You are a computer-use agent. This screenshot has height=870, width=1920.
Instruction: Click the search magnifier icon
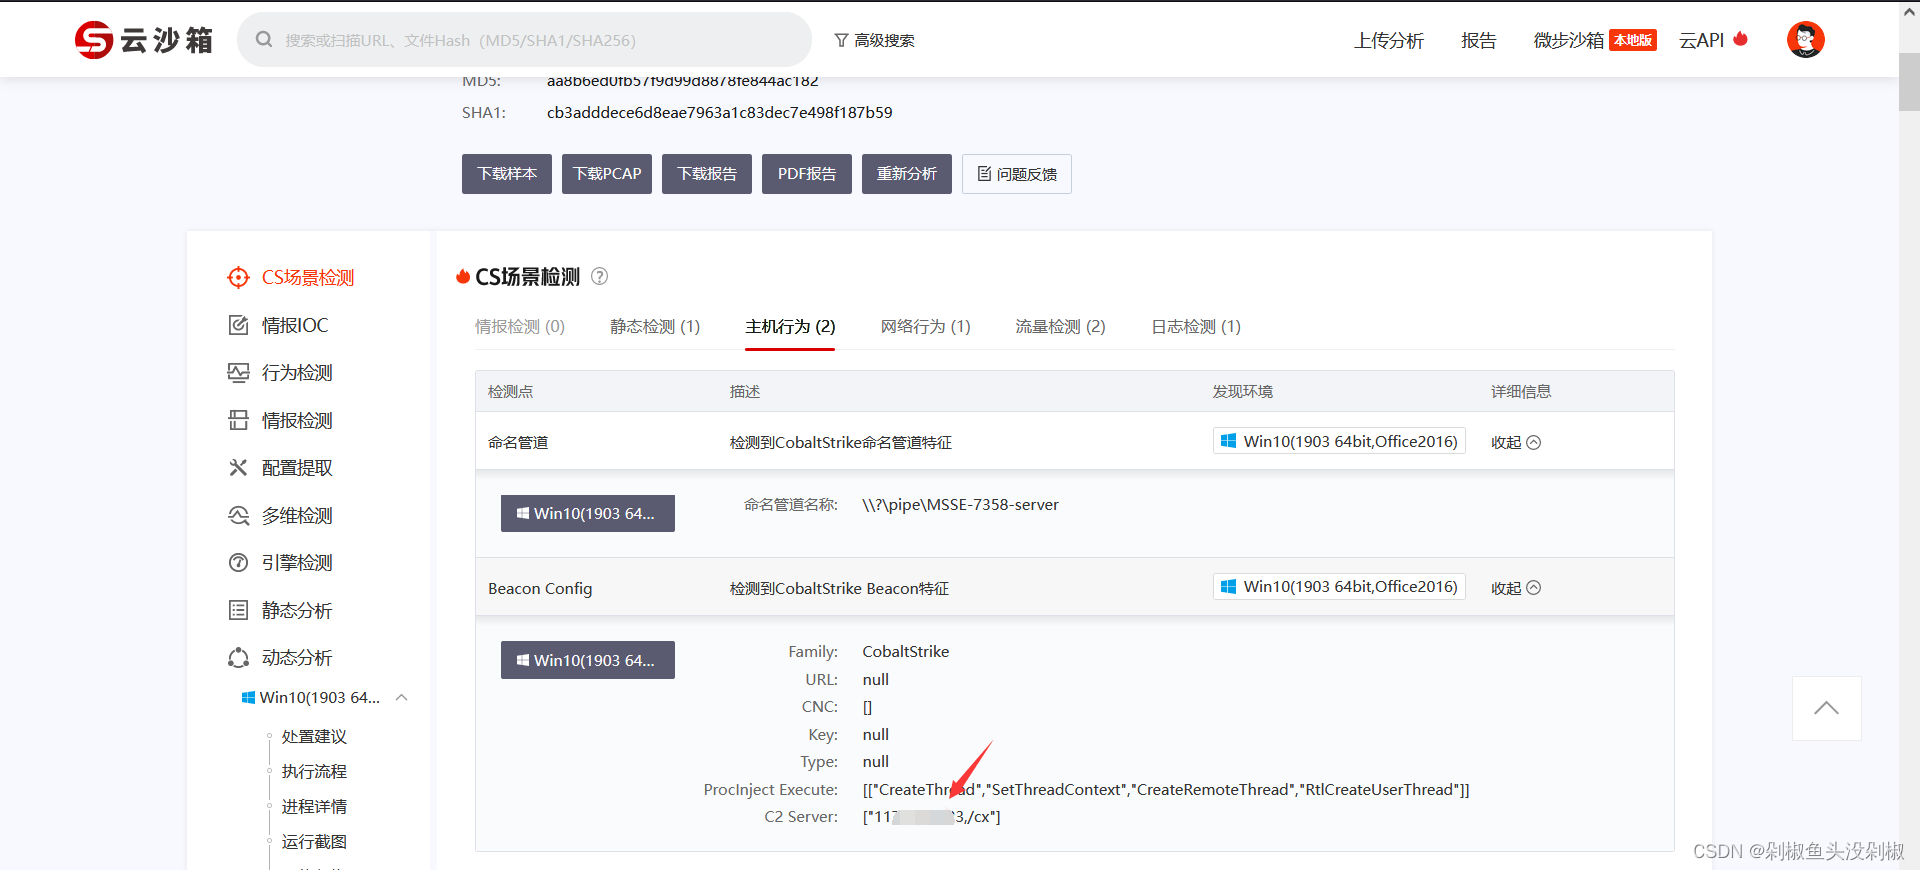point(264,40)
